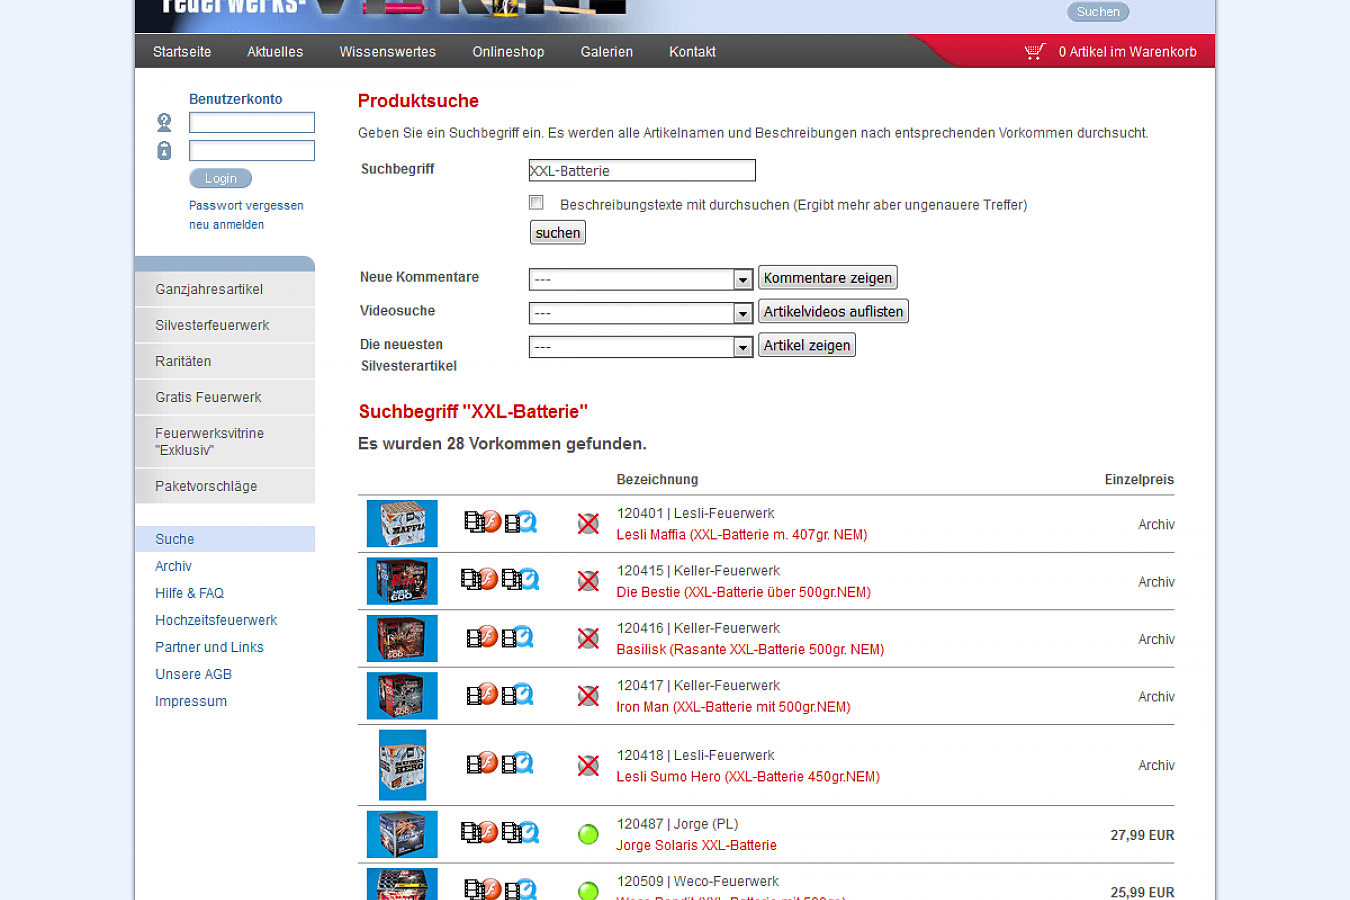Play QuickTime video for Iron Man

click(x=518, y=694)
